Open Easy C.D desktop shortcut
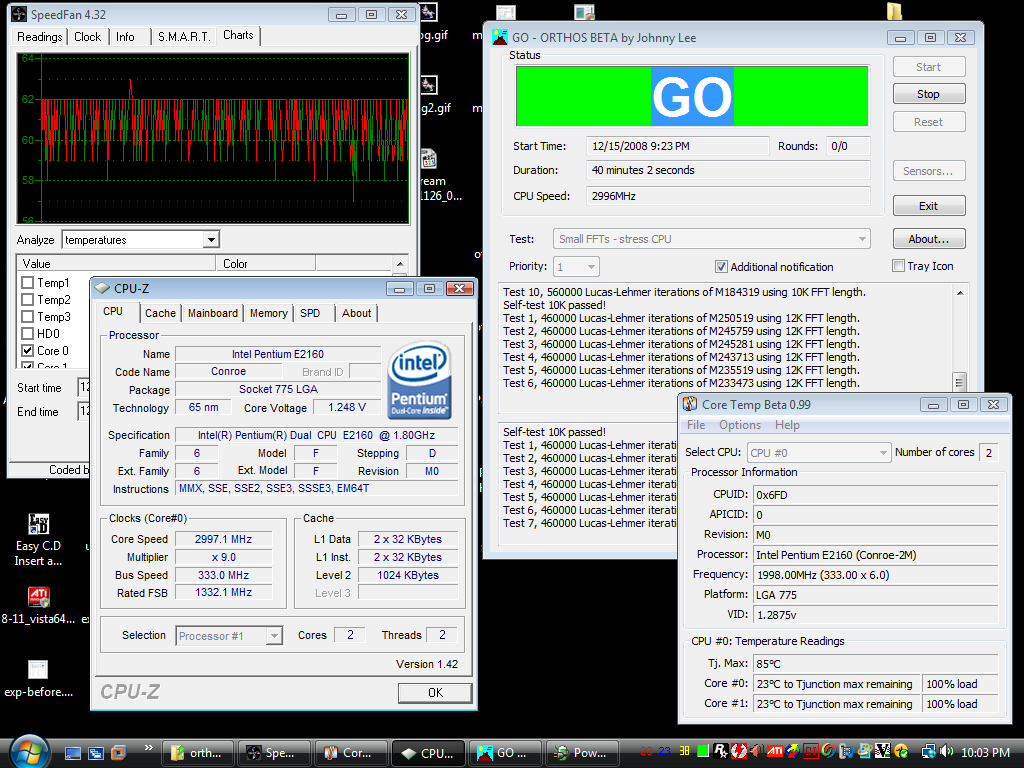Screen dimensions: 1024x768 coord(38,526)
